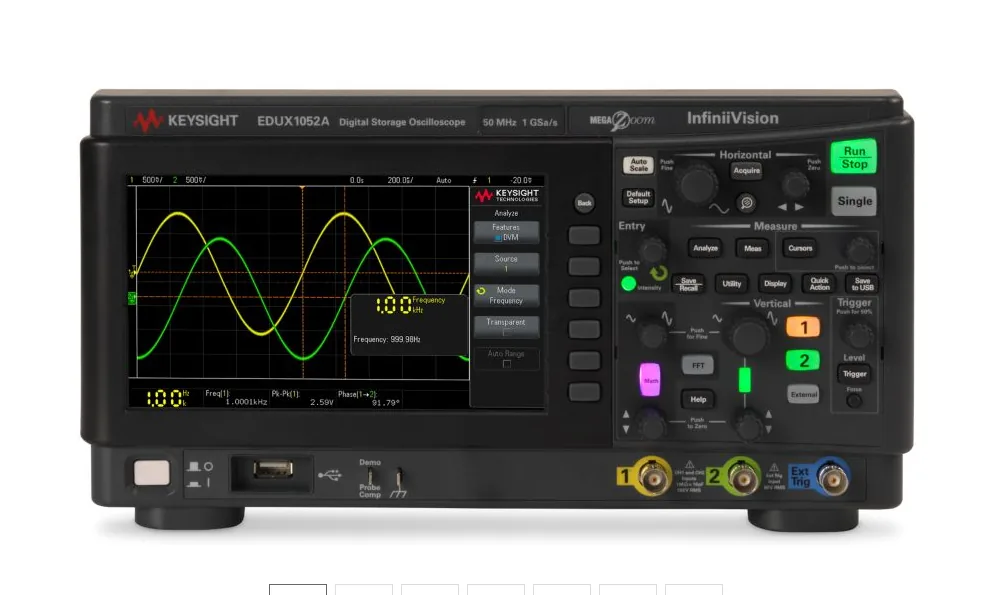982x595 pixels.
Task: Tap the Display key
Action: pos(775,284)
